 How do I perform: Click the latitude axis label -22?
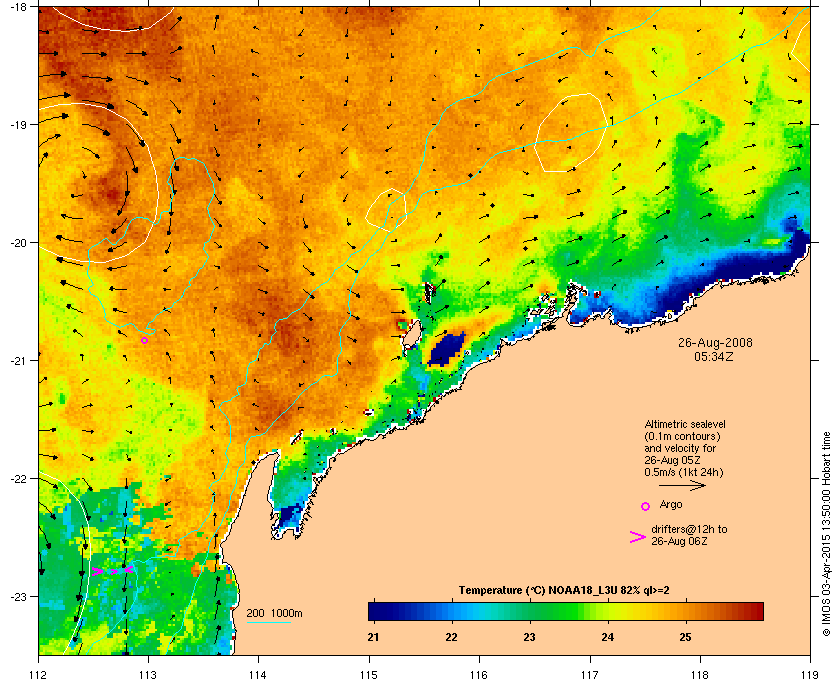click(17, 479)
